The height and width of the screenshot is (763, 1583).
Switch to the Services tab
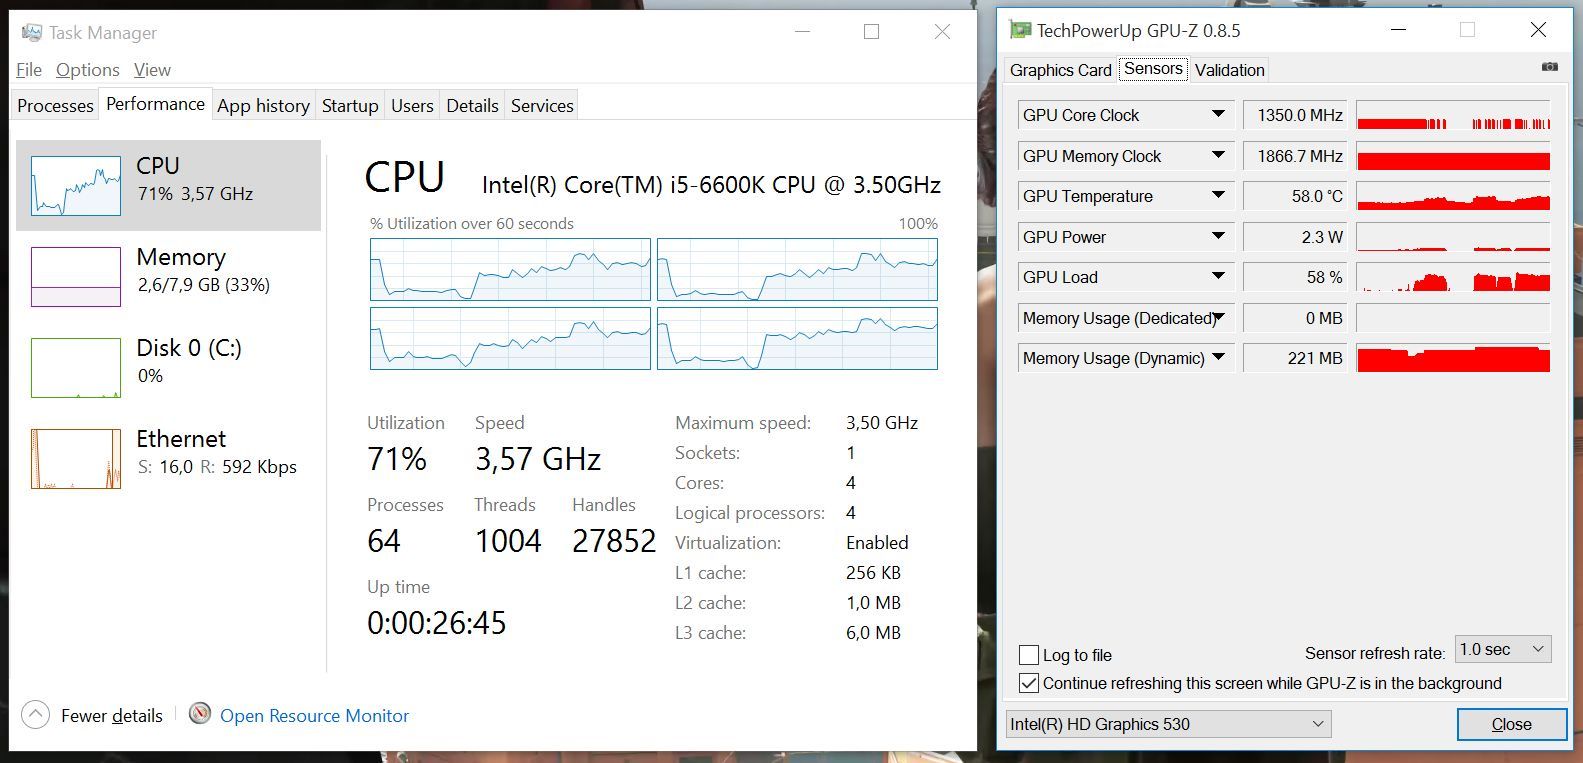pos(542,105)
